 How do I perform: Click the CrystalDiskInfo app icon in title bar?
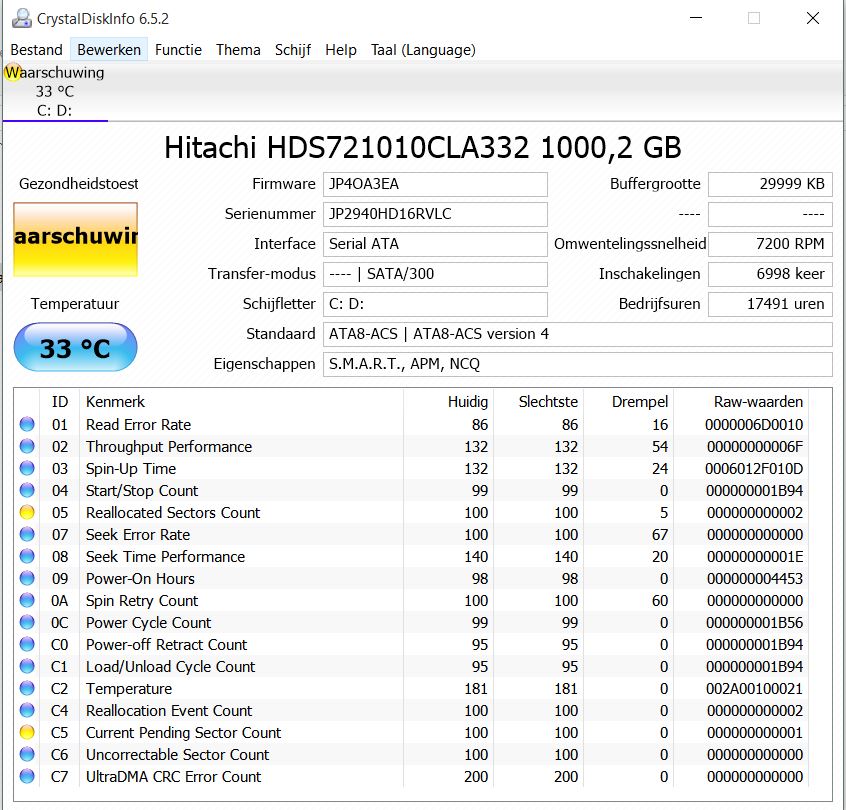[22, 18]
